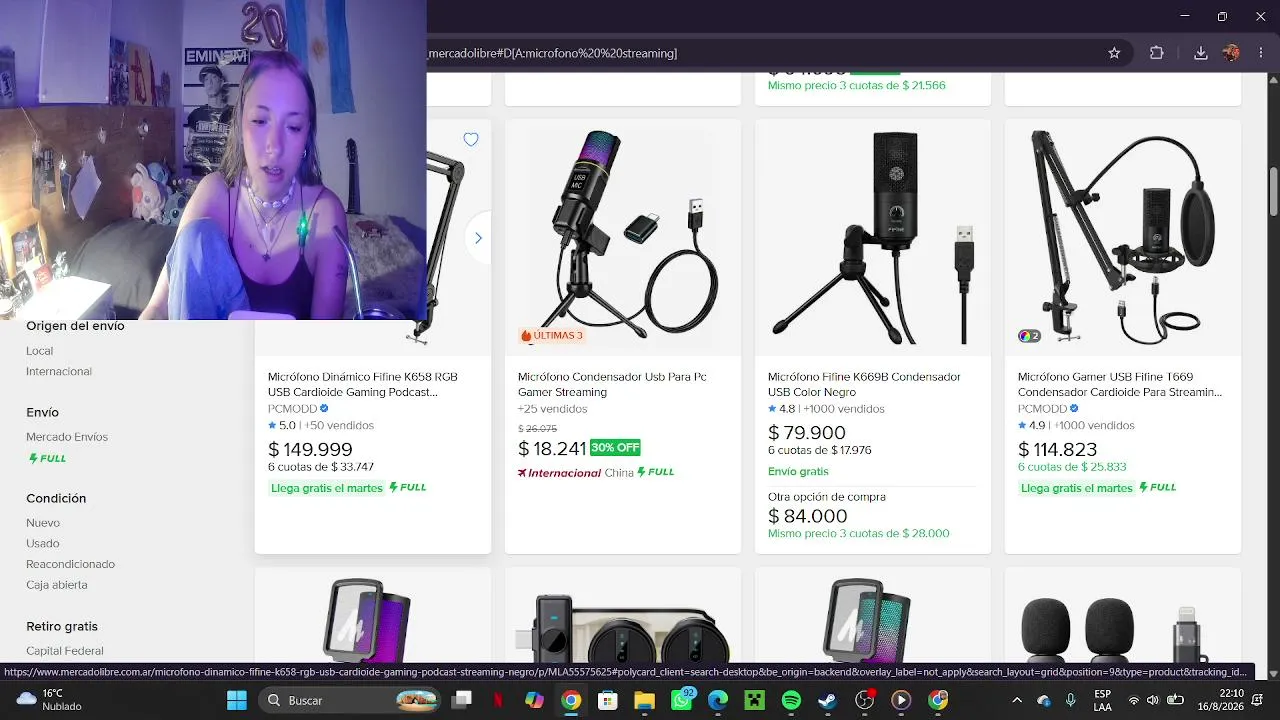
Task: Switch the ESP LAA keyboard language indicator
Action: (x=1102, y=700)
